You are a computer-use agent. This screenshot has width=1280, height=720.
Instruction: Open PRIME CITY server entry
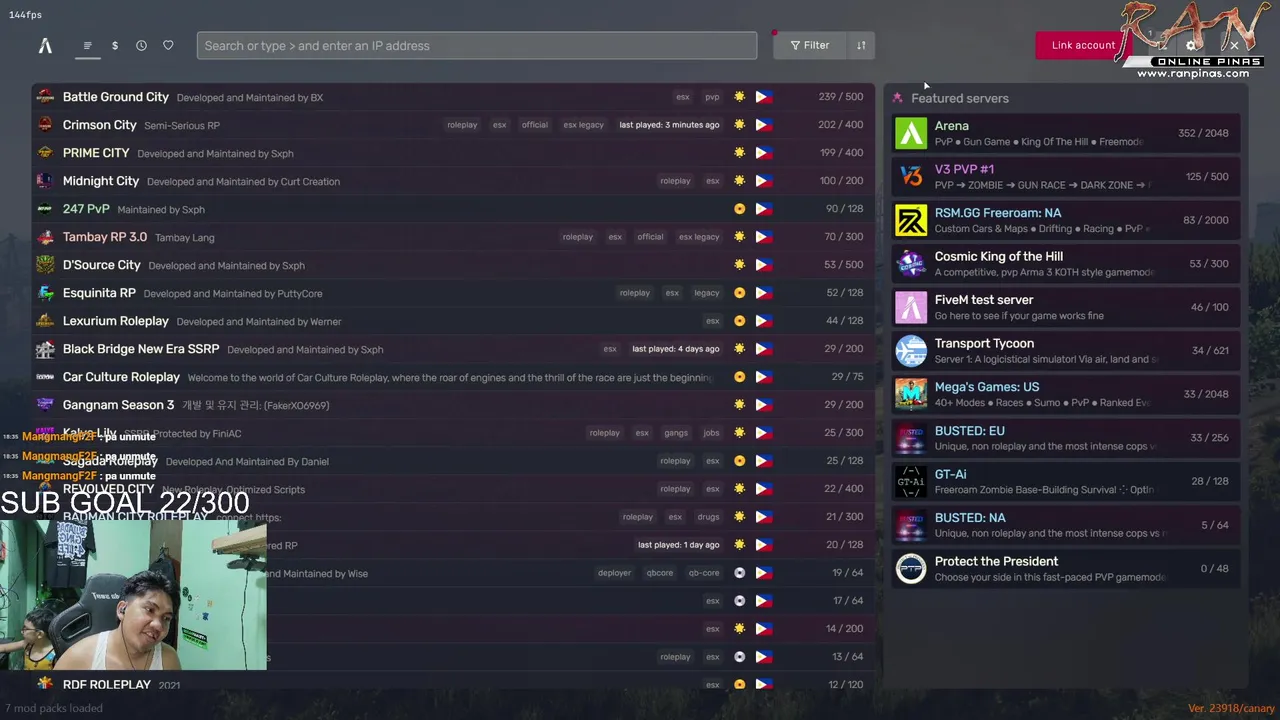pos(453,153)
